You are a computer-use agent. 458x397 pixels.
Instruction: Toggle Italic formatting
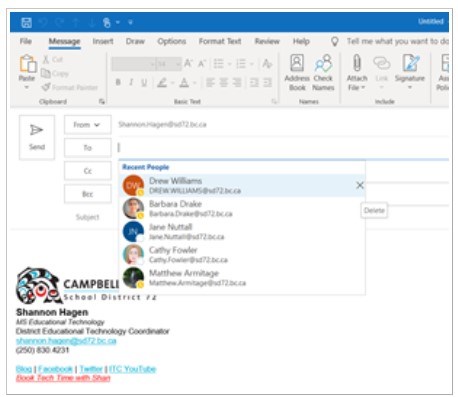pos(131,82)
